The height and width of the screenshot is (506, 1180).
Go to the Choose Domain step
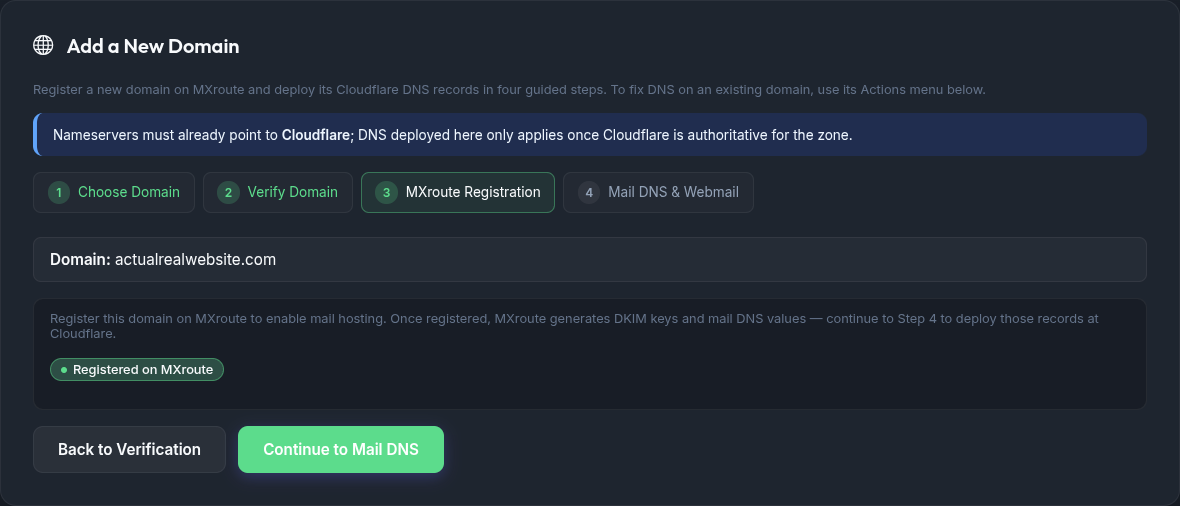click(114, 193)
